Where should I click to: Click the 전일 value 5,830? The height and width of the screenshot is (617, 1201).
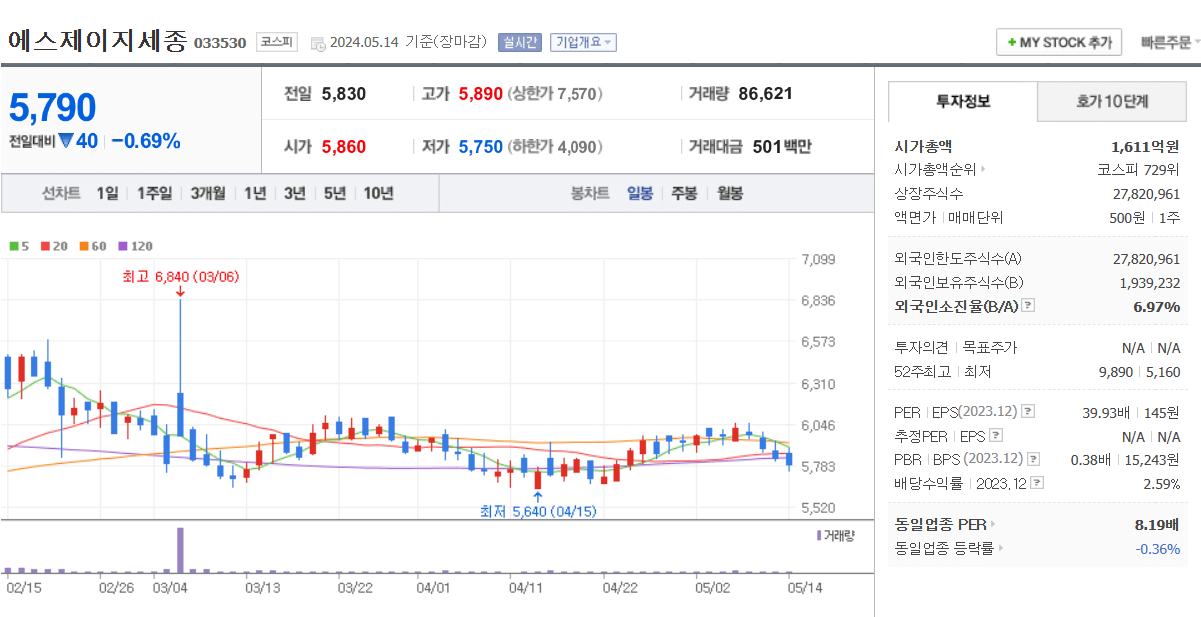(x=344, y=94)
